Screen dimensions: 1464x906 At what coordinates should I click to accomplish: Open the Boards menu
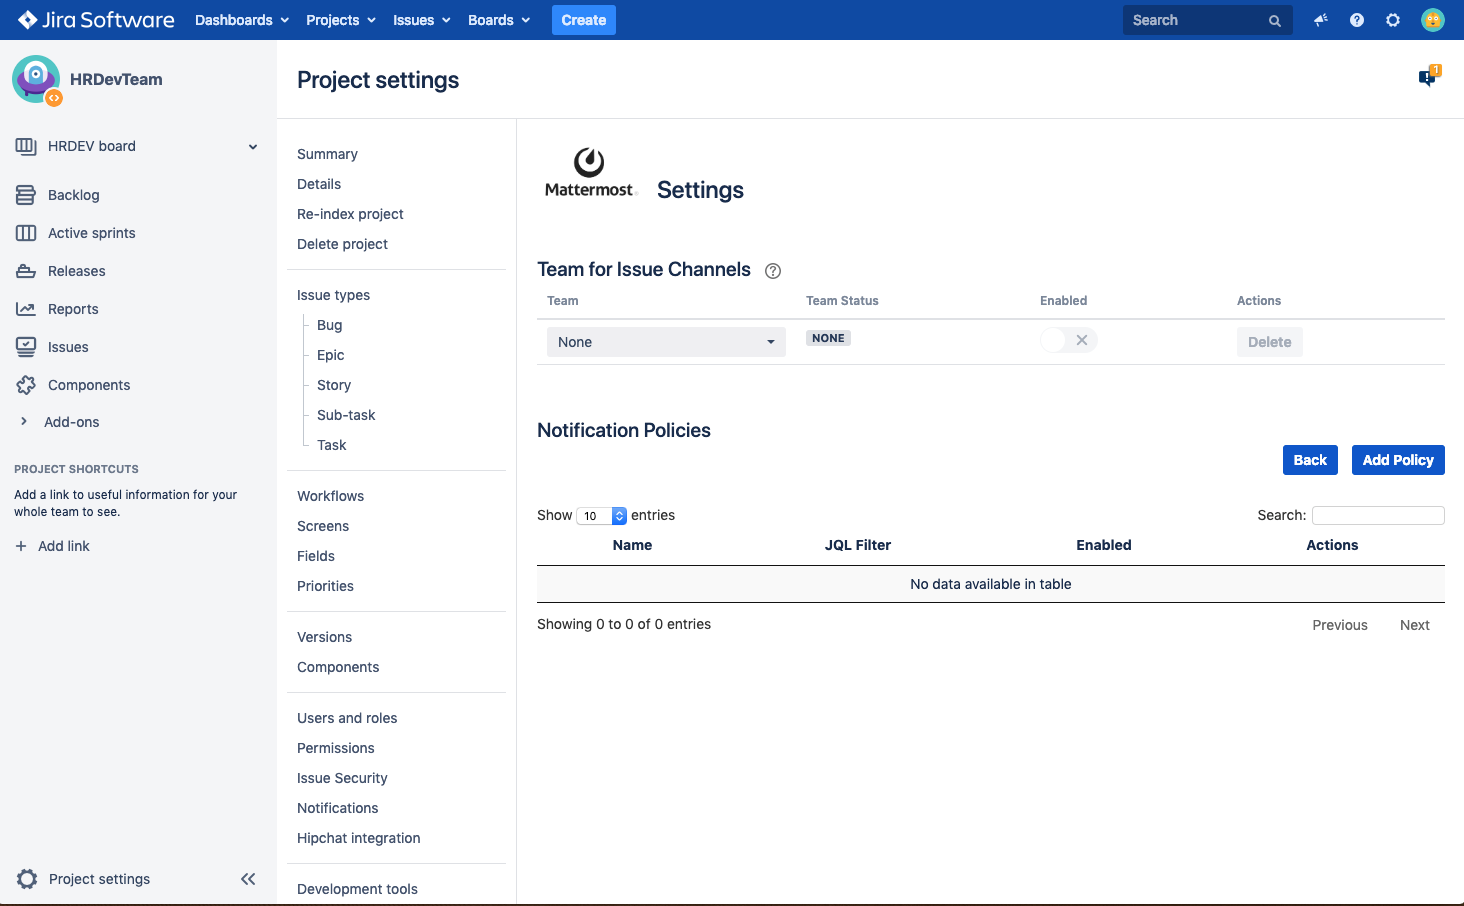tap(498, 20)
